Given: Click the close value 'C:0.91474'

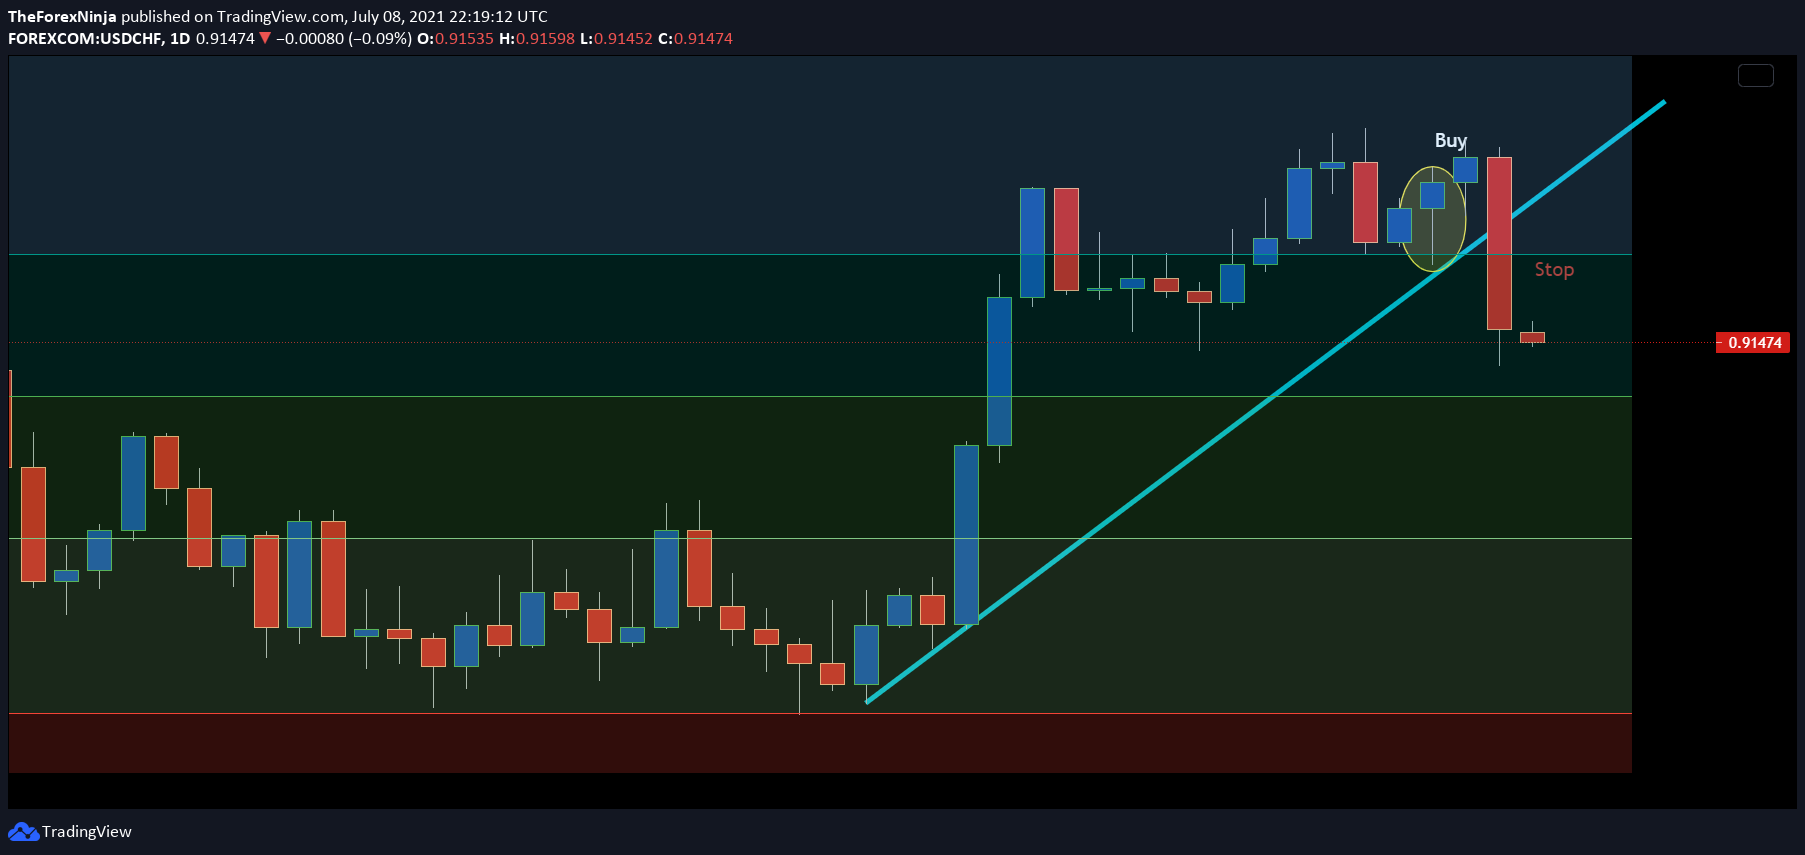Looking at the screenshot, I should (x=695, y=38).
